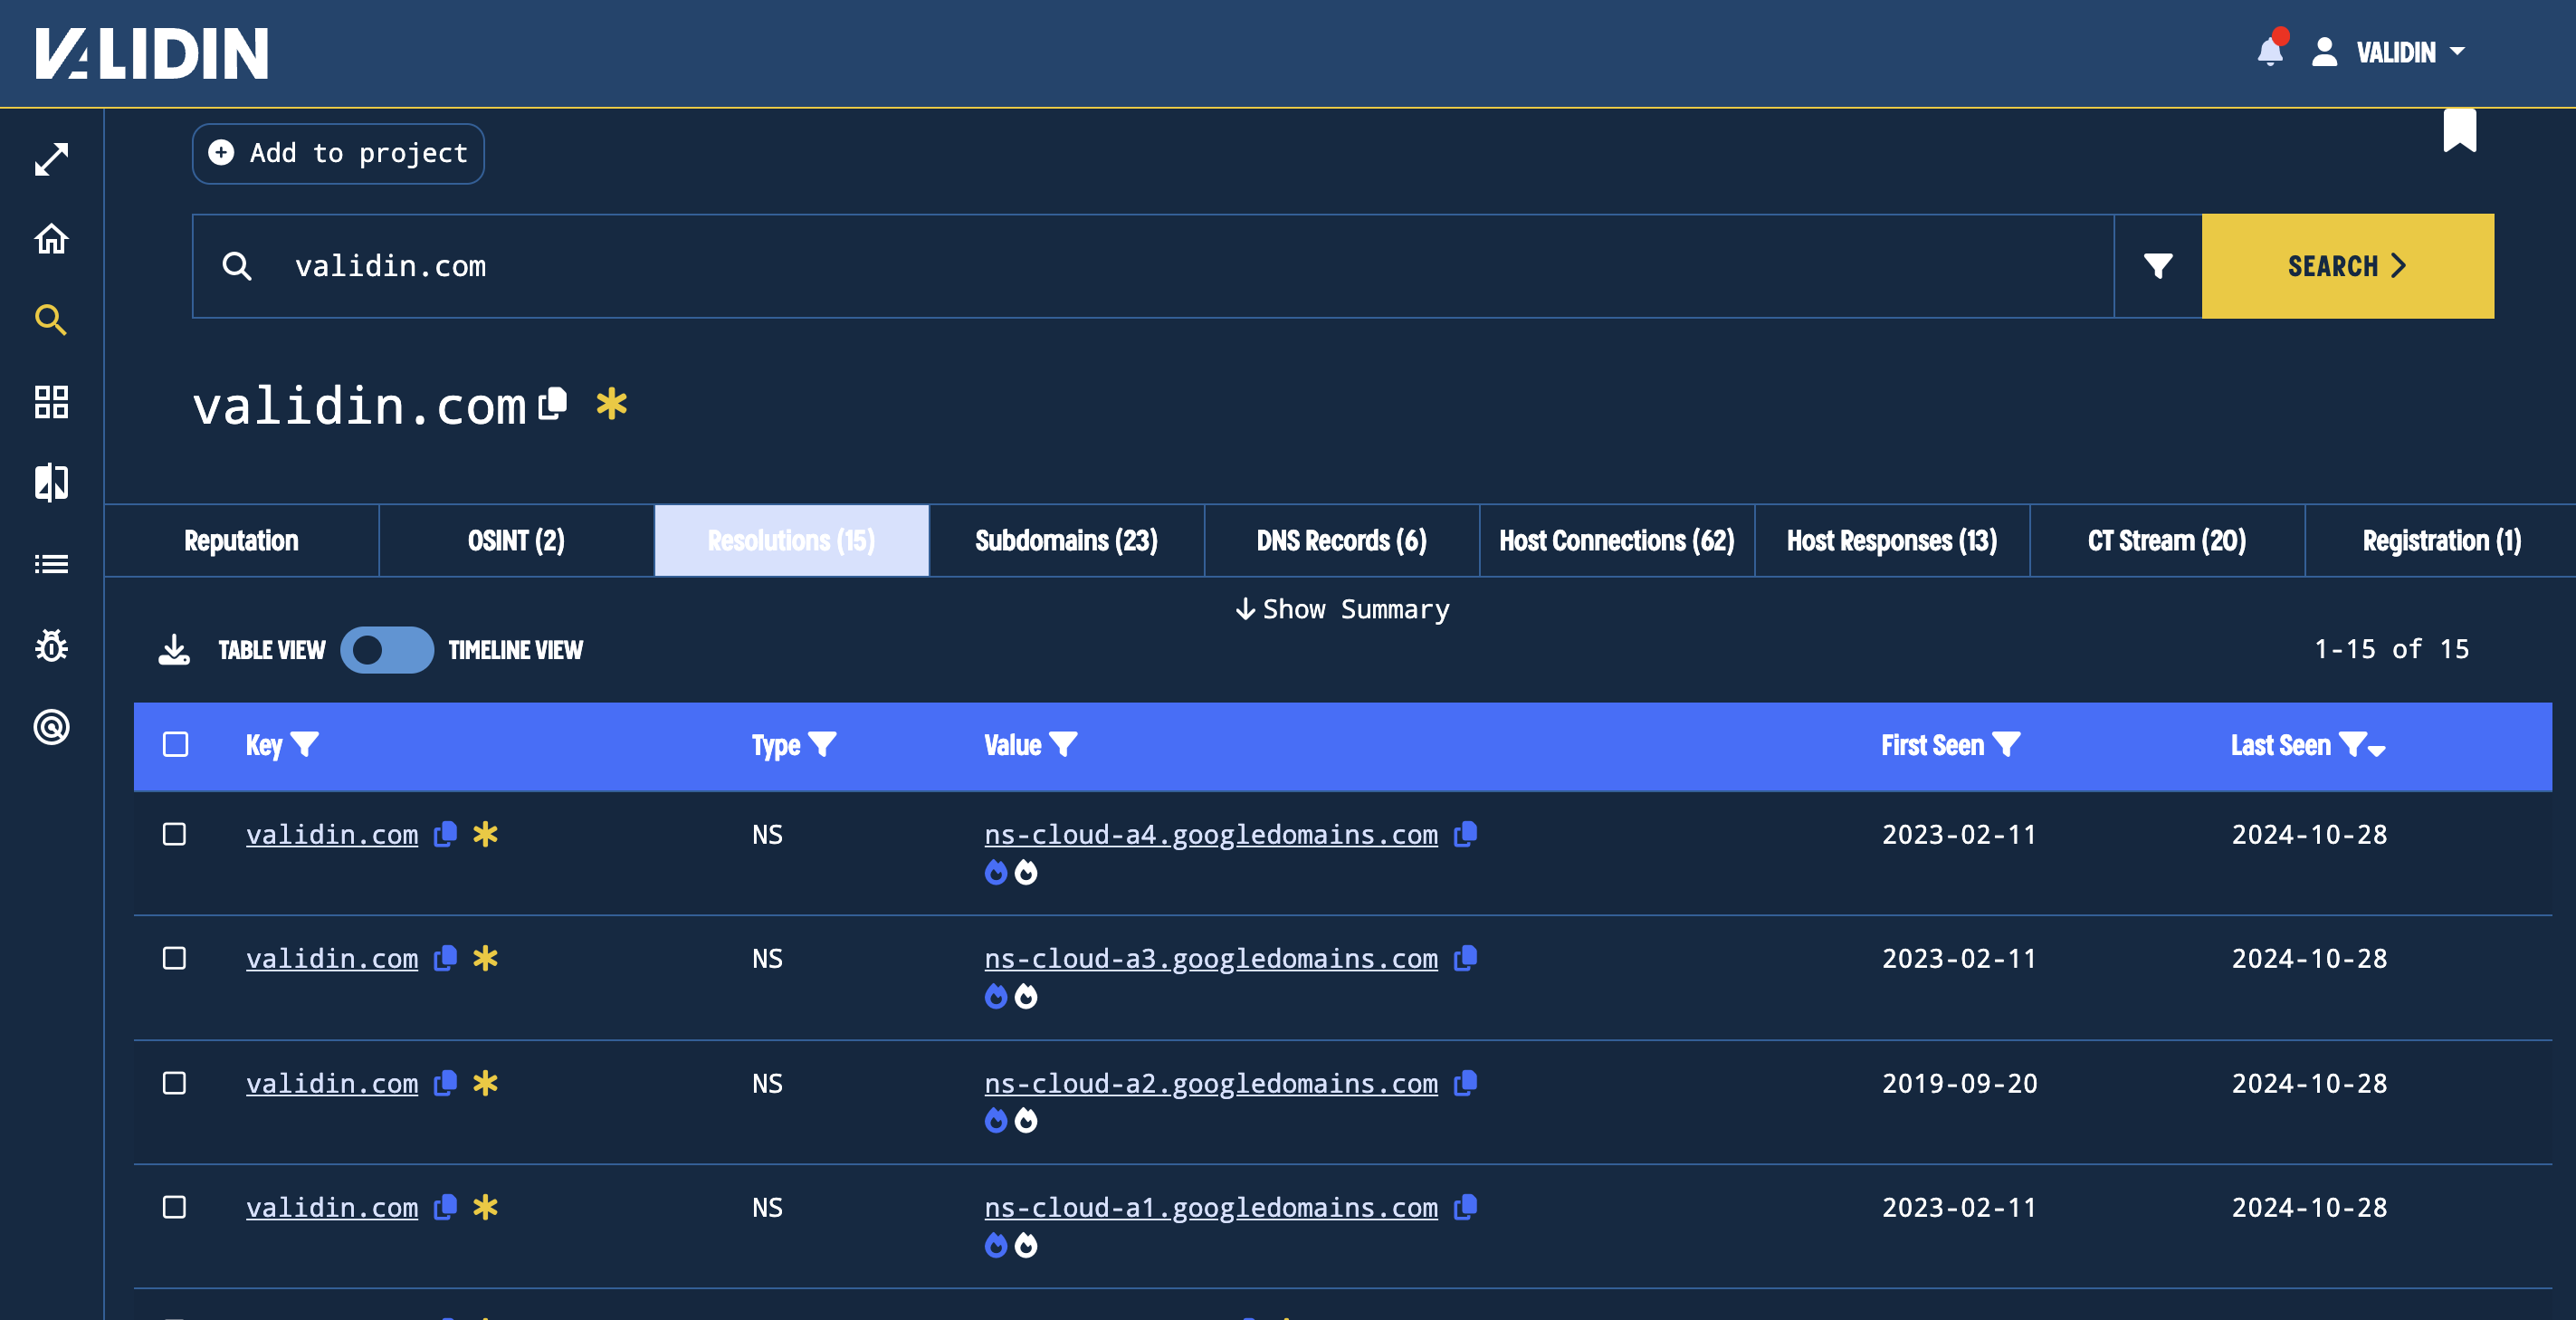The width and height of the screenshot is (2576, 1320).
Task: Check the select-all header checkbox
Action: 175,744
